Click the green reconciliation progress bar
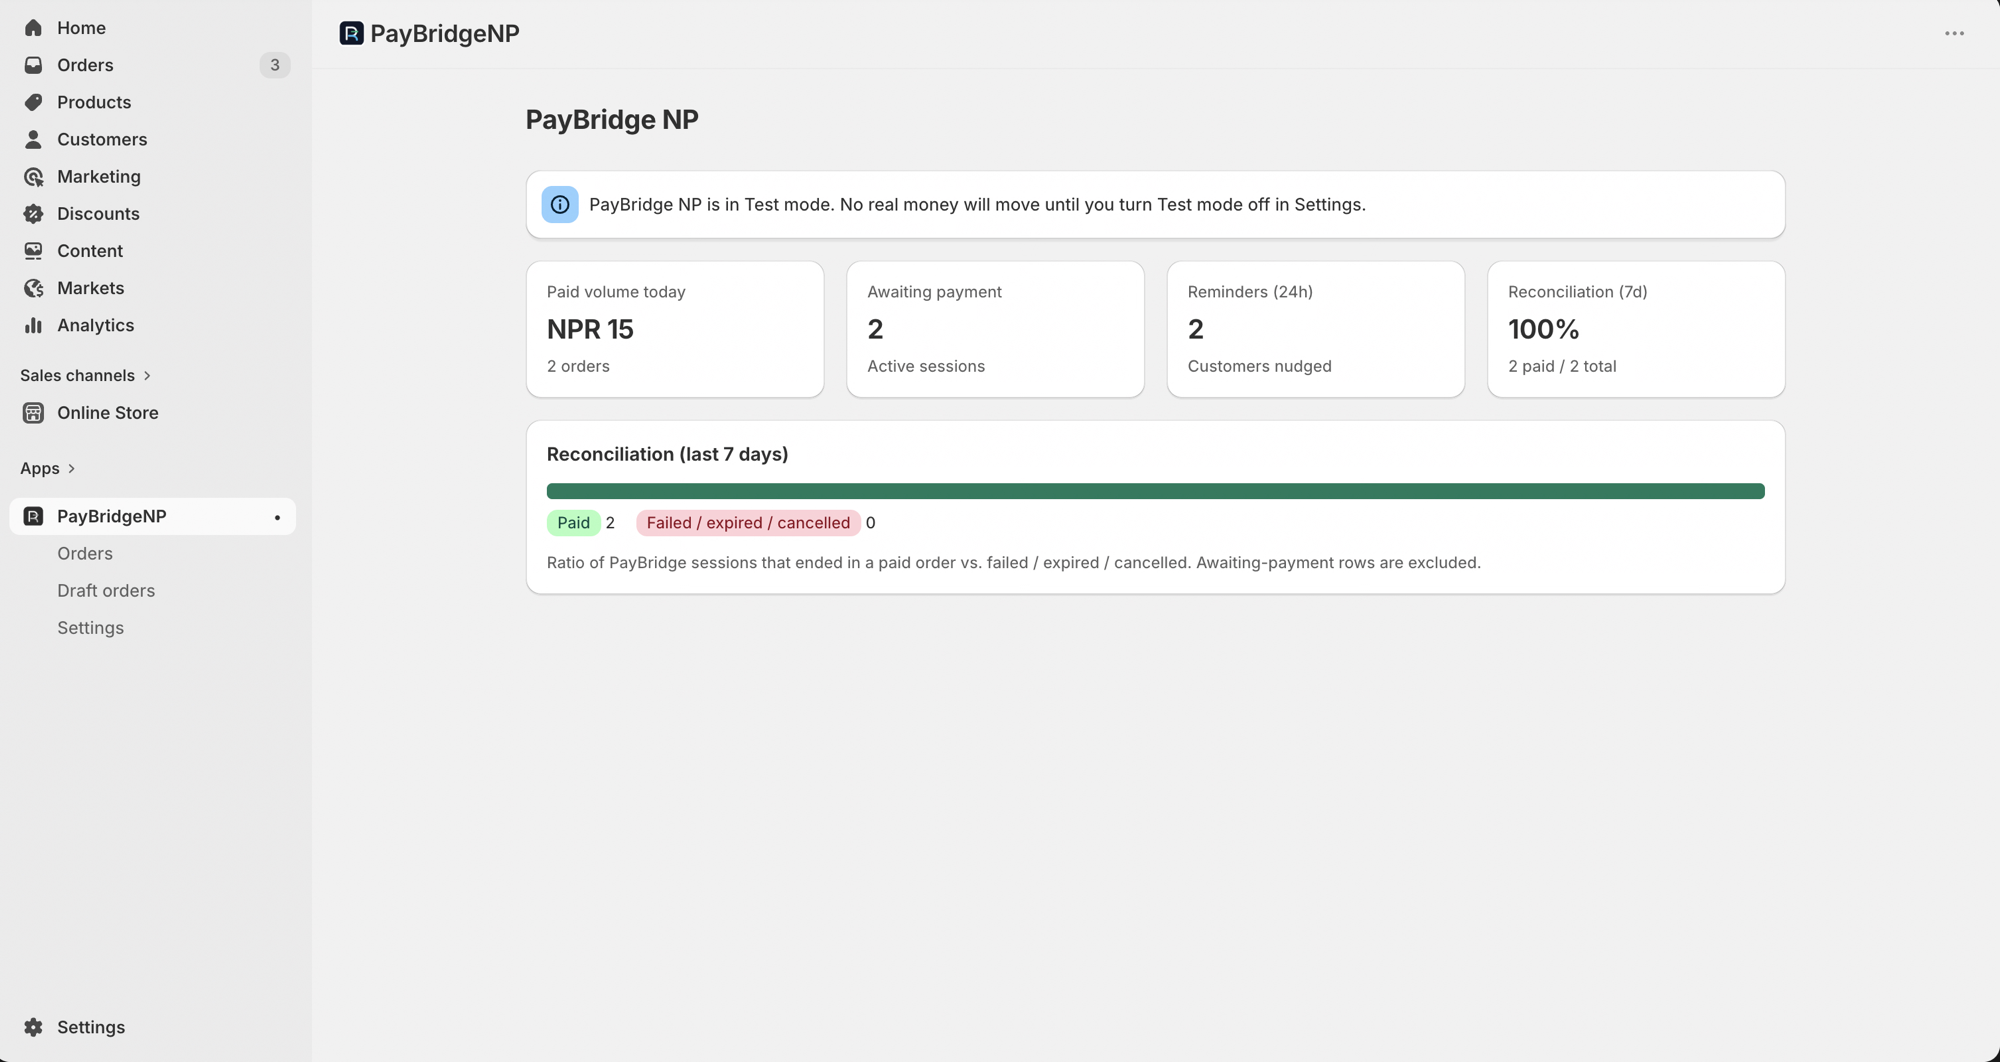 (x=1155, y=491)
